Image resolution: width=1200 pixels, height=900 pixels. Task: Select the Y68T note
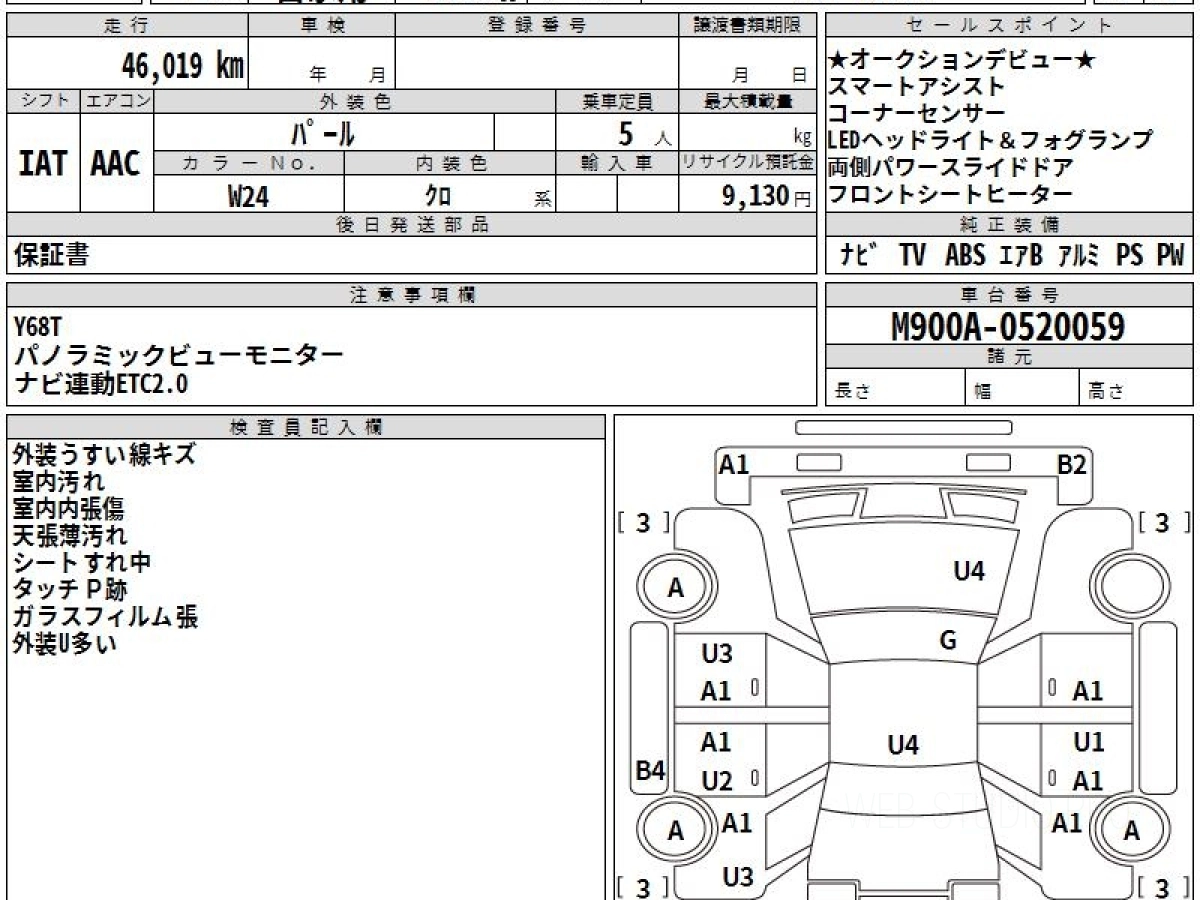(x=38, y=326)
